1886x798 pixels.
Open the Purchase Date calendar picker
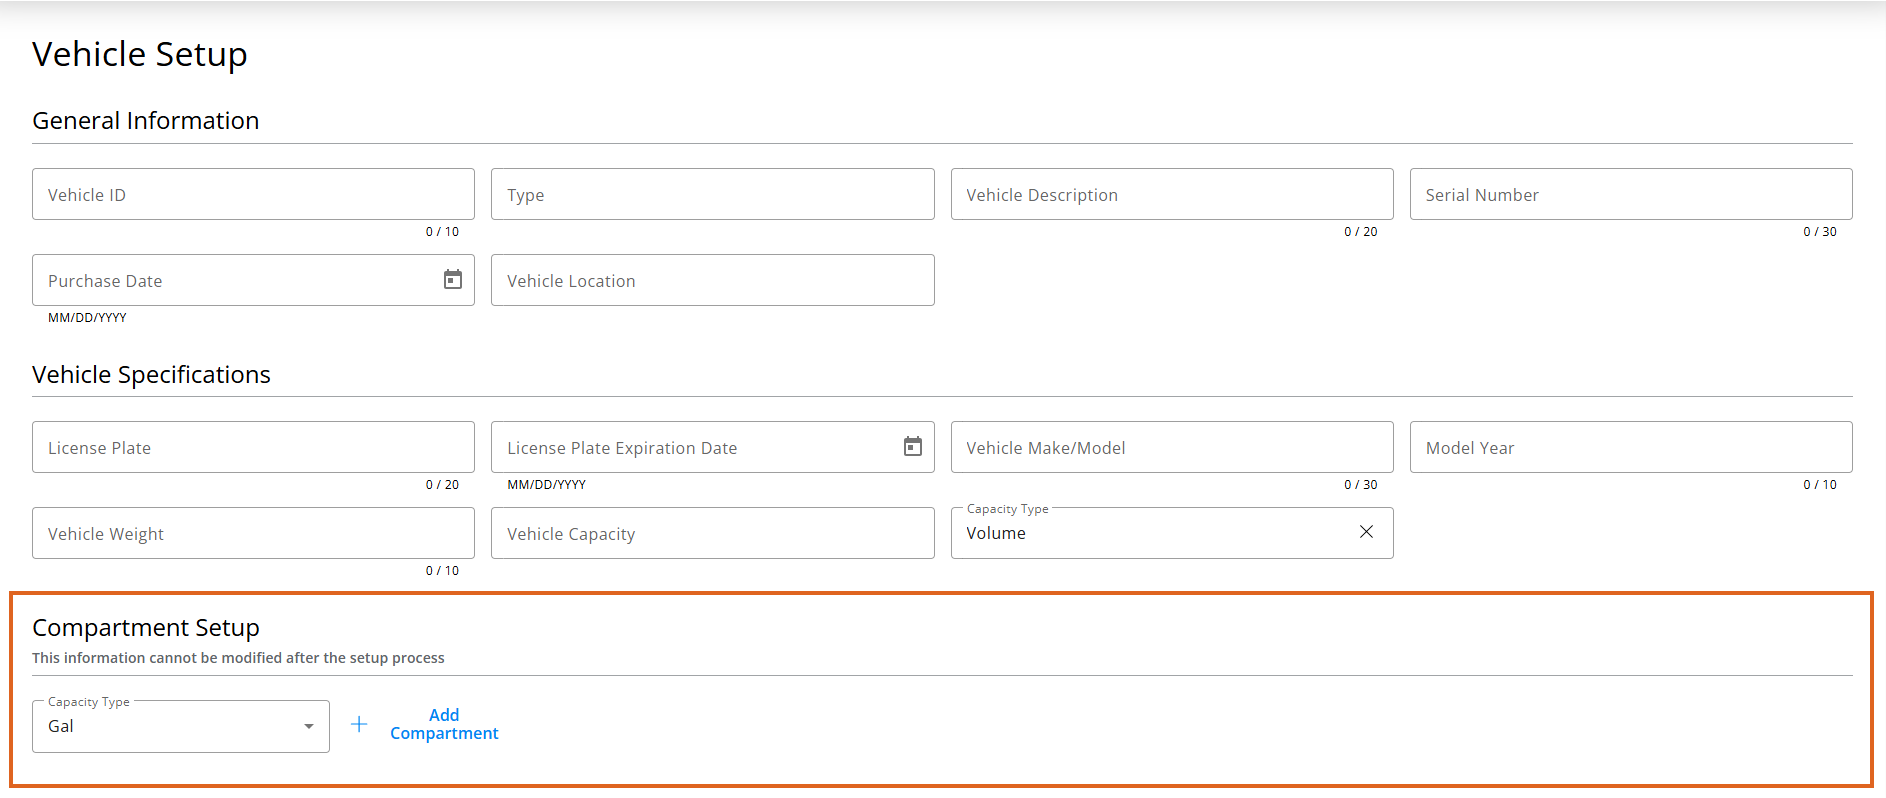(453, 280)
